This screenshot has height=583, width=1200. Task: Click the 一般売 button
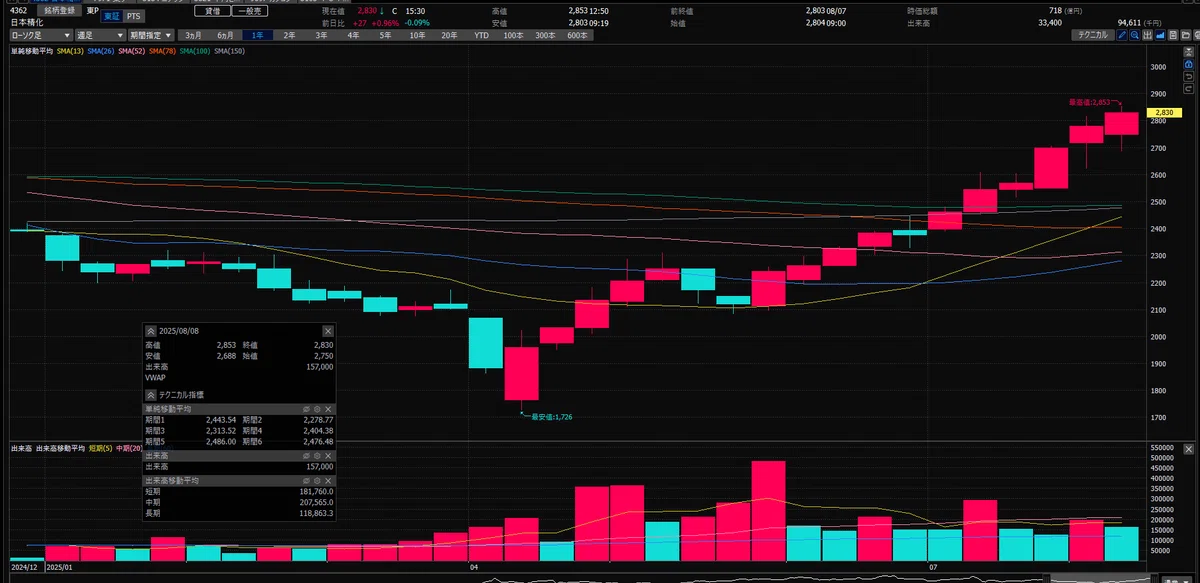pyautogui.click(x=250, y=11)
